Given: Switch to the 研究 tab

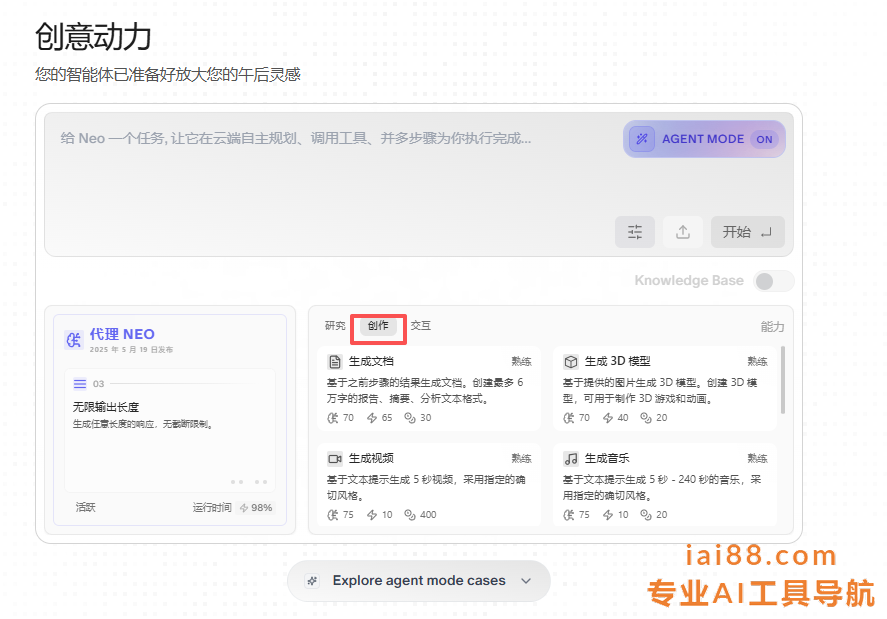Looking at the screenshot, I should coord(335,326).
